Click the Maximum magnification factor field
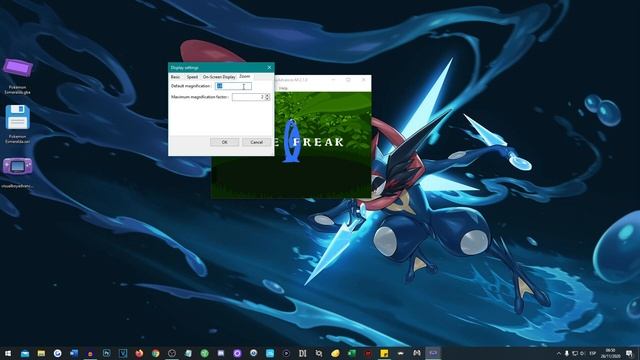 248,97
